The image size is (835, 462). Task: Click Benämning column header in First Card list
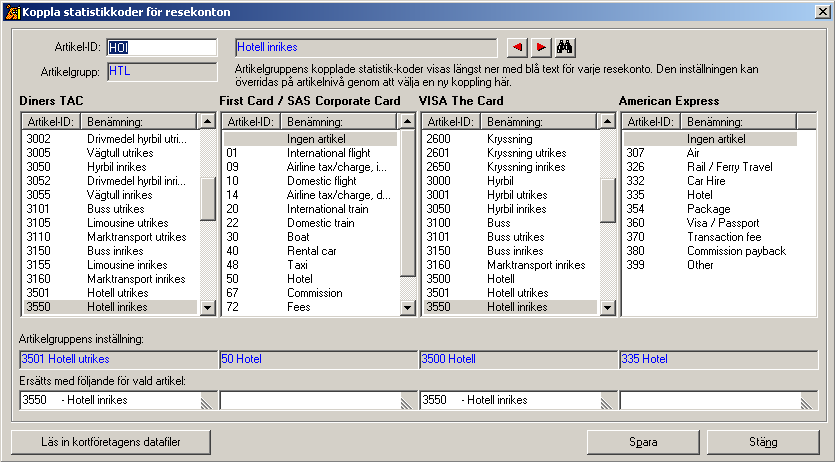pyautogui.click(x=339, y=122)
